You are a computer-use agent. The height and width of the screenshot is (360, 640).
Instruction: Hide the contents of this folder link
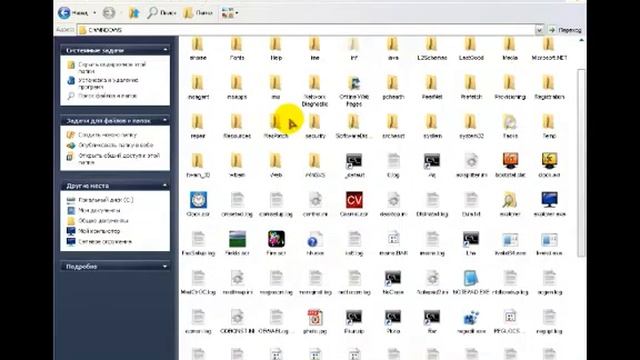coord(112,68)
